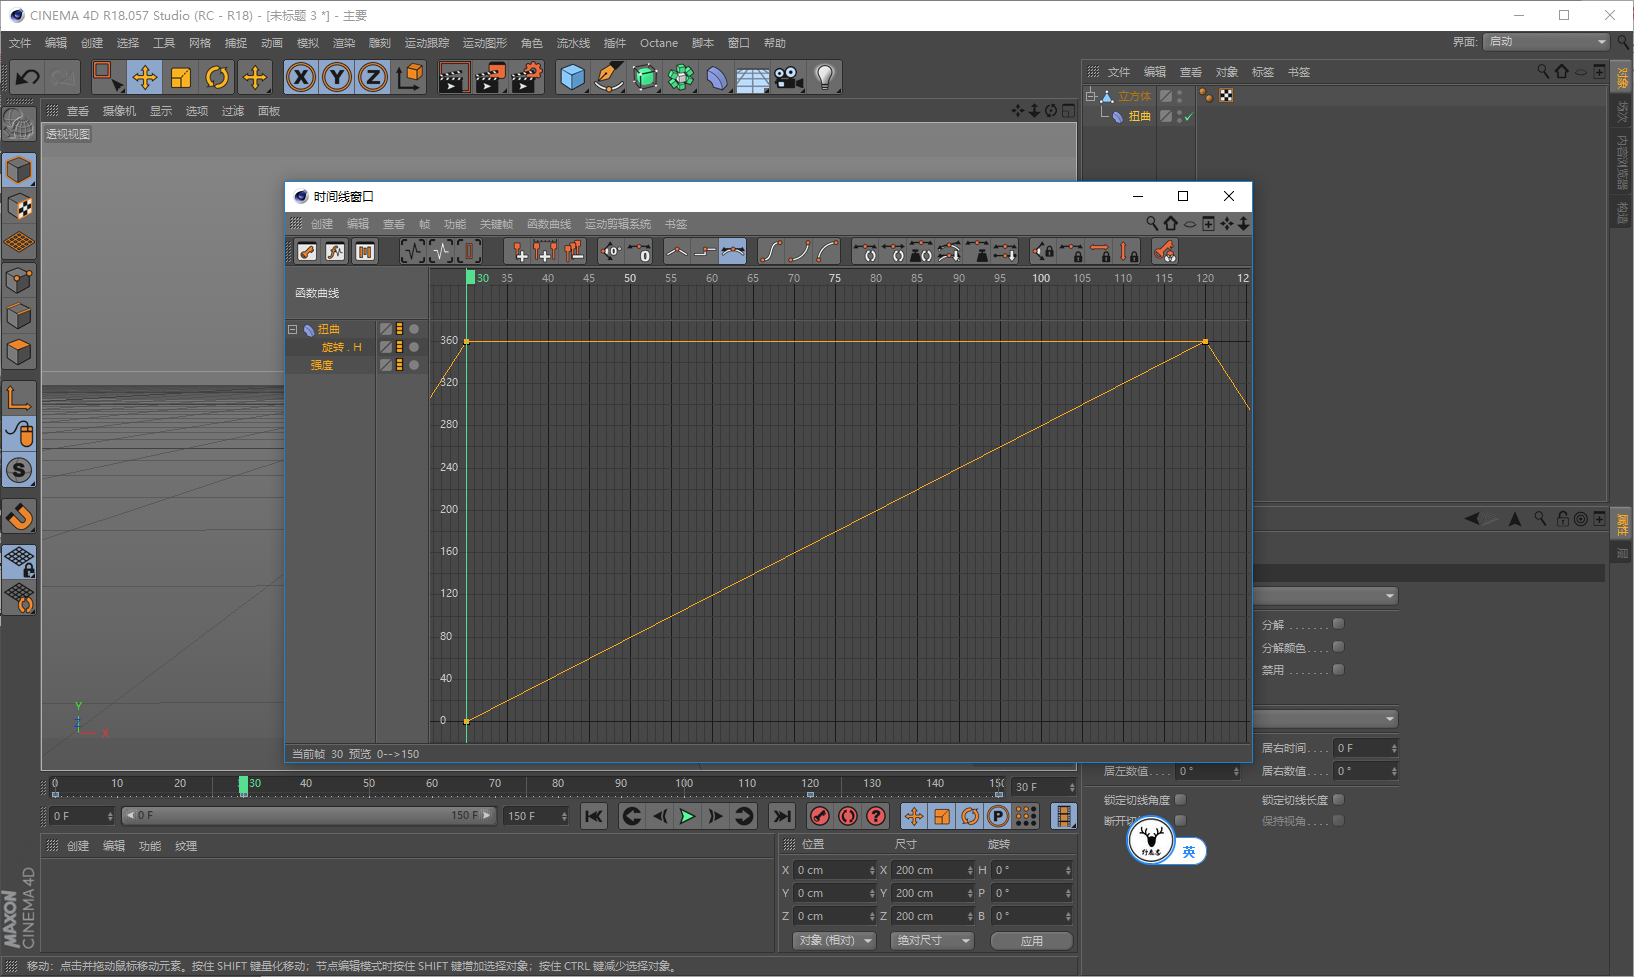The height and width of the screenshot is (977, 1634).
Task: Open 绝对尺寸 size mode dropdown
Action: point(932,940)
